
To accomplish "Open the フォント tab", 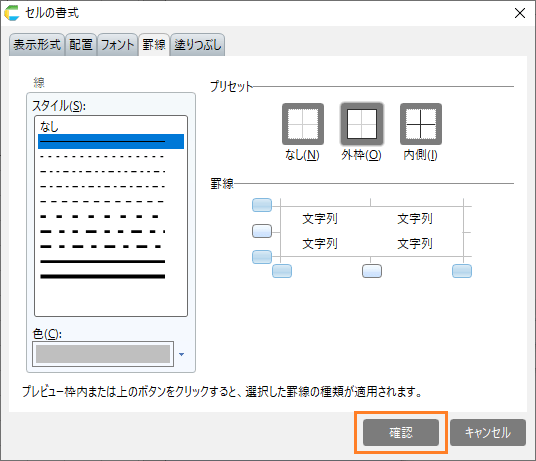I will [118, 45].
